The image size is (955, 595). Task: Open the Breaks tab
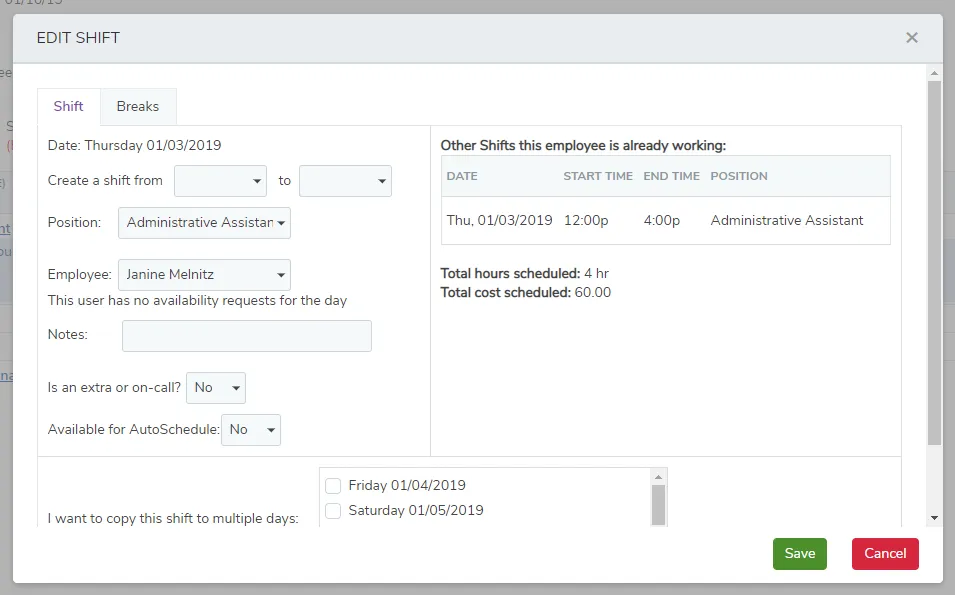pos(138,107)
